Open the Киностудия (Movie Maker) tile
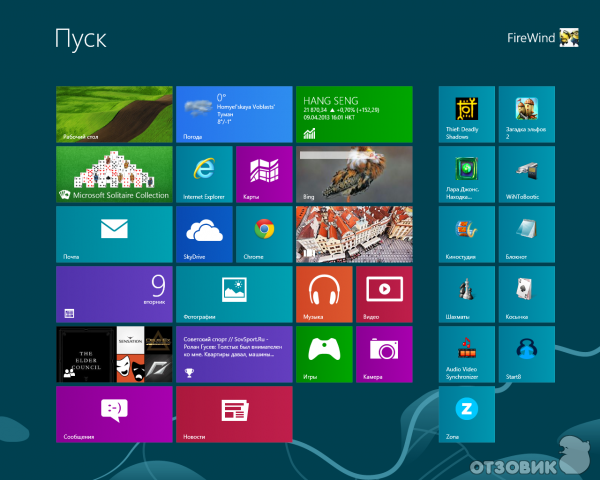Viewport: 600px width, 480px height. tap(466, 234)
